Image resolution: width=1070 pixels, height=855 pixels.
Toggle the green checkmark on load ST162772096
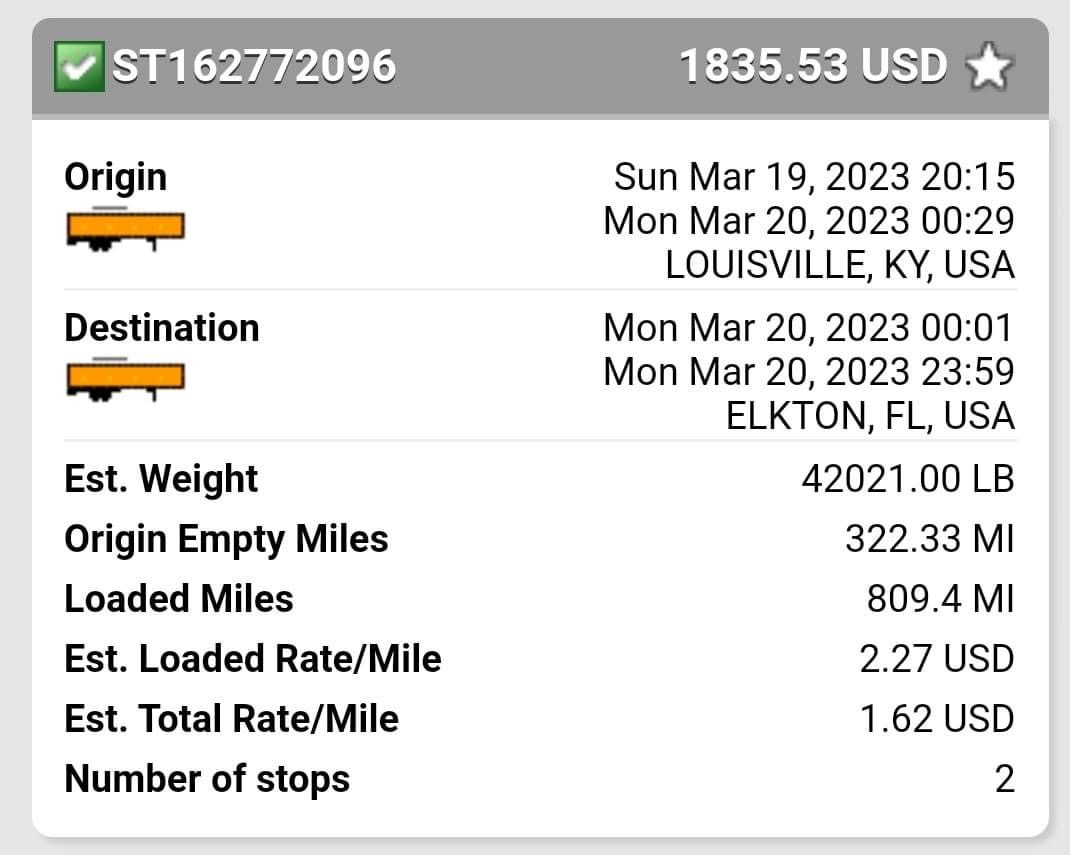tap(79, 66)
